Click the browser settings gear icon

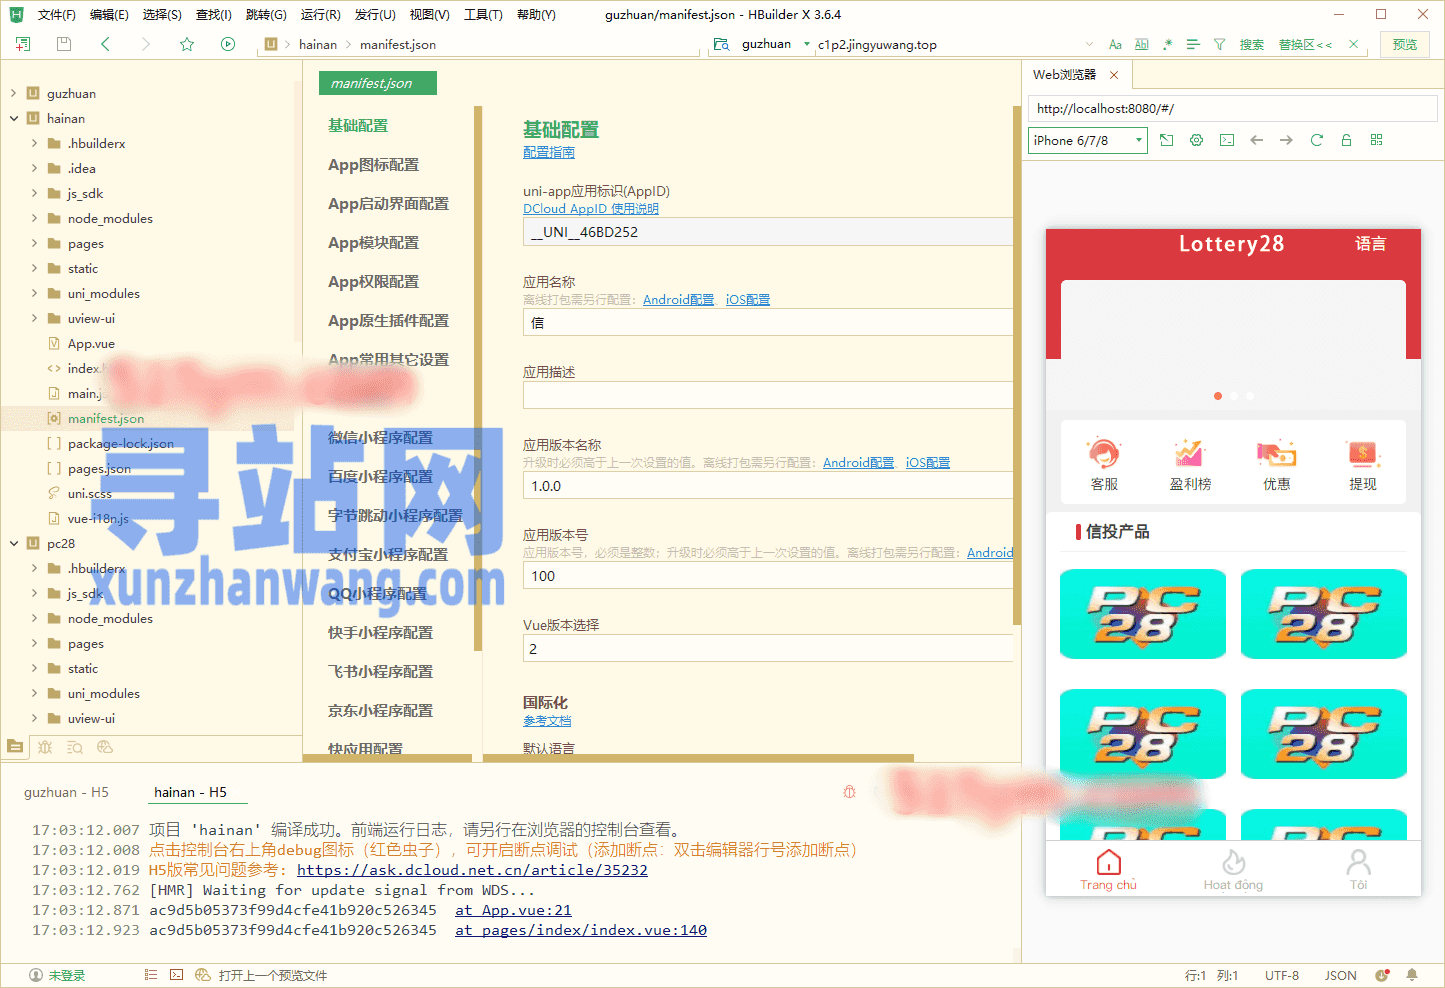[x=1196, y=140]
